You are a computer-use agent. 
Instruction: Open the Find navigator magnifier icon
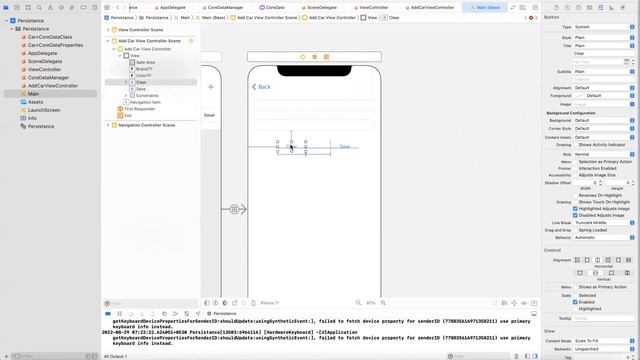[x=39, y=7]
